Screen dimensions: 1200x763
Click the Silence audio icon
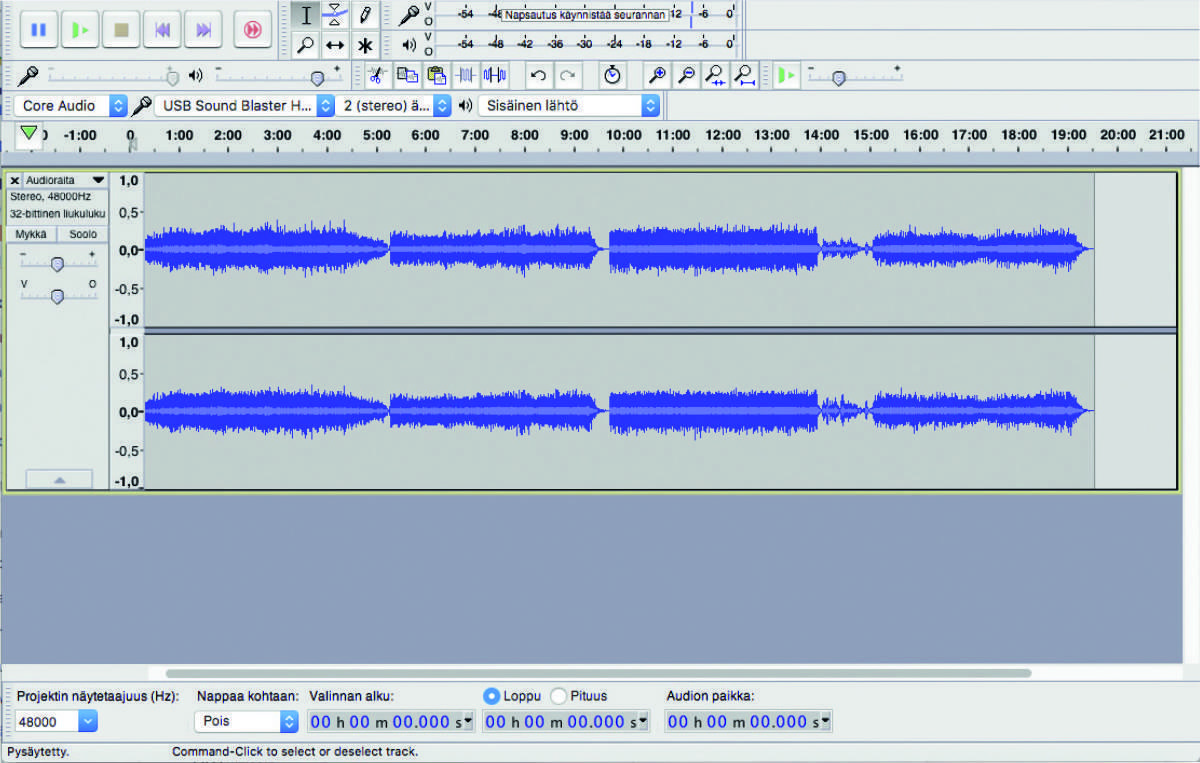(x=495, y=75)
